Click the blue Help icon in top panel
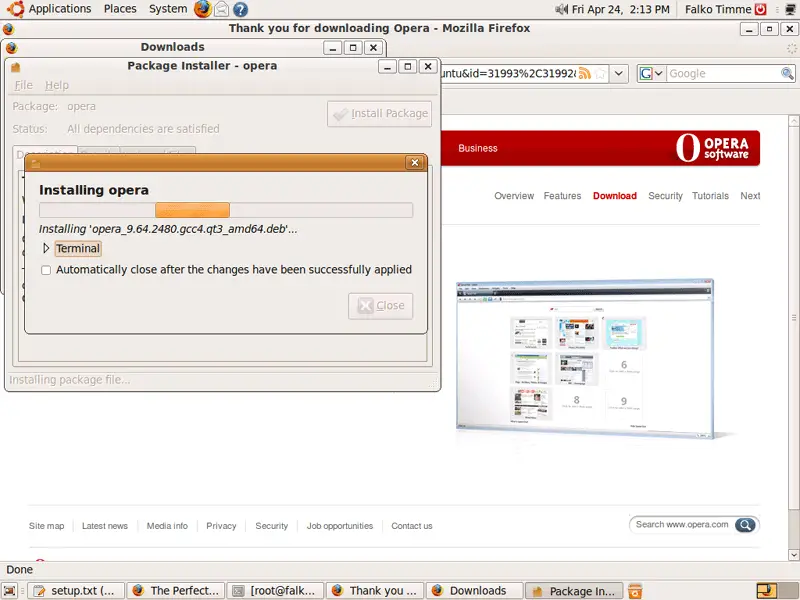Screen dimensions: 800x600 pyautogui.click(x=240, y=9)
